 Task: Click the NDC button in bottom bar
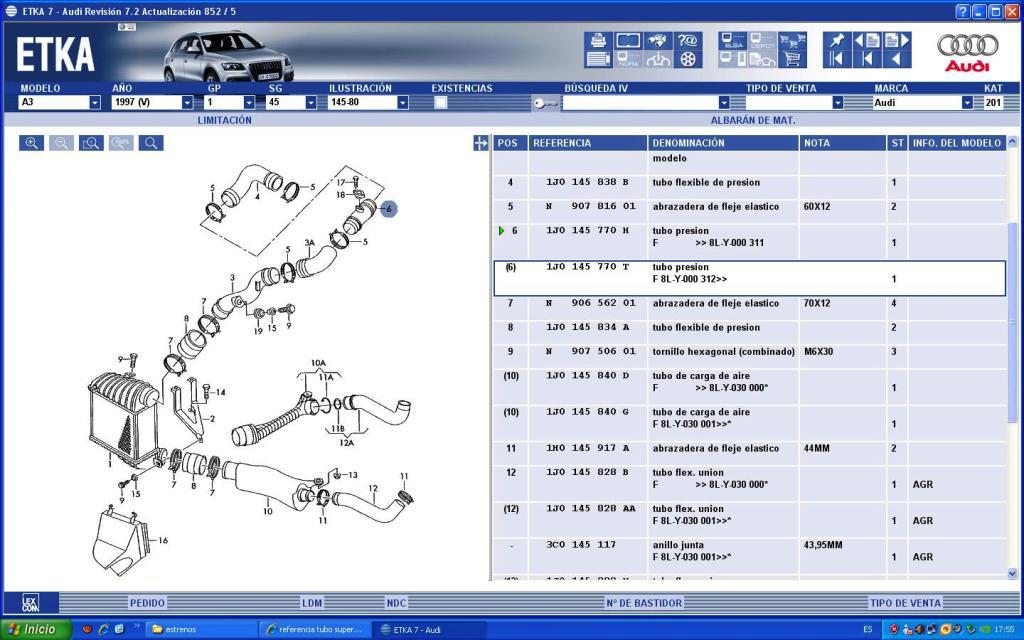396,603
